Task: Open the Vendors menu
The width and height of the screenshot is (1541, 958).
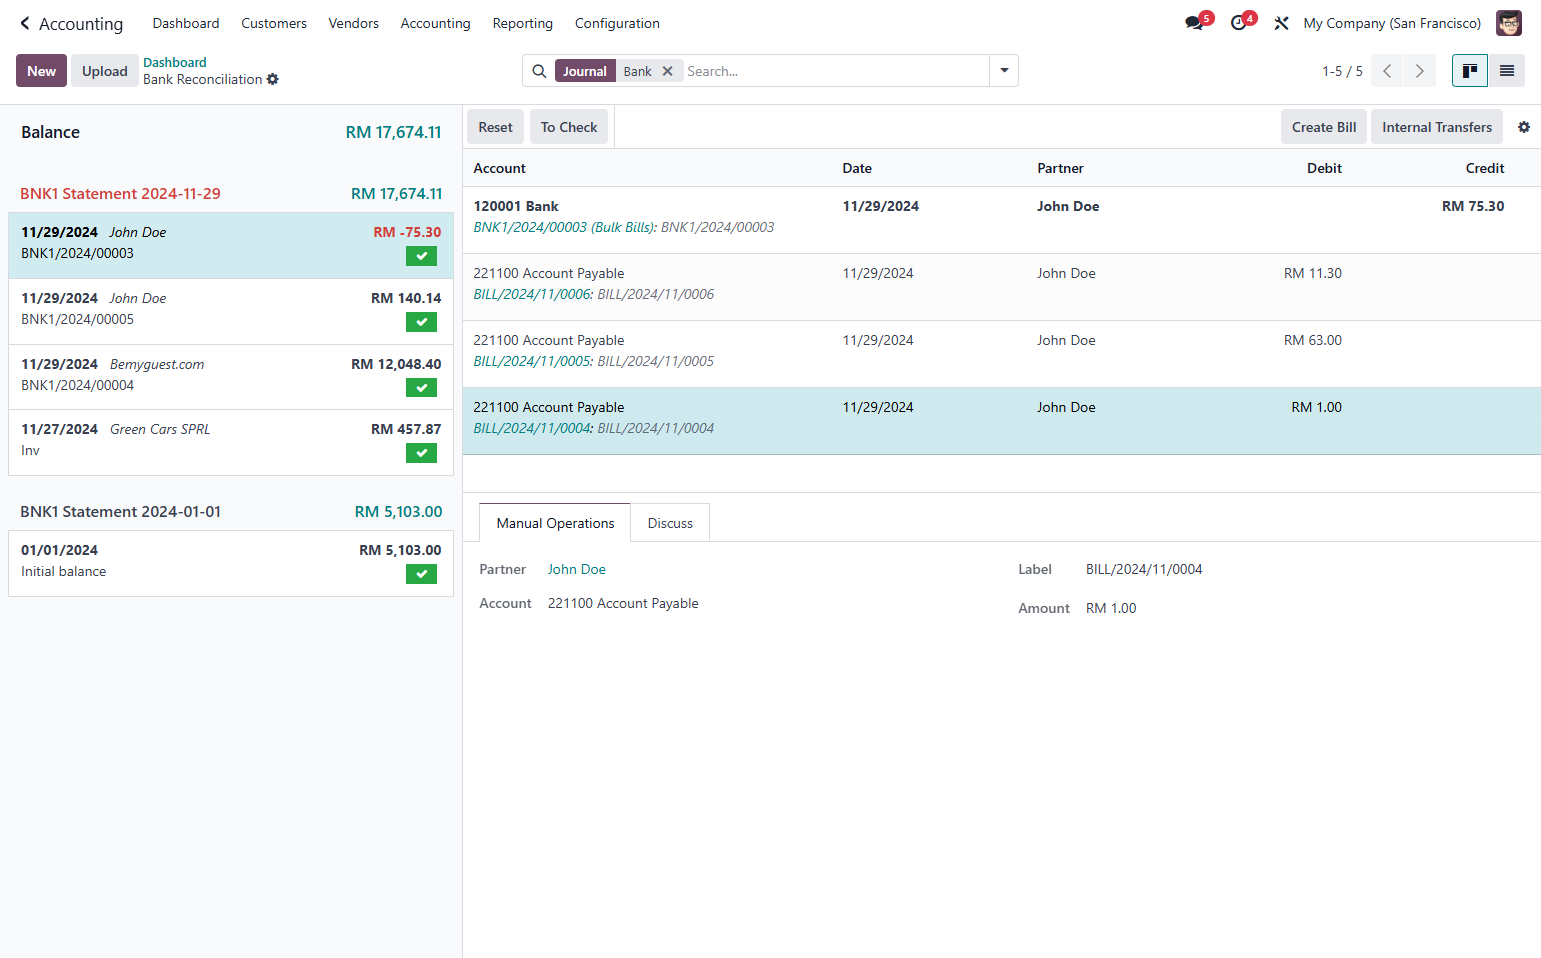Action: tap(354, 23)
